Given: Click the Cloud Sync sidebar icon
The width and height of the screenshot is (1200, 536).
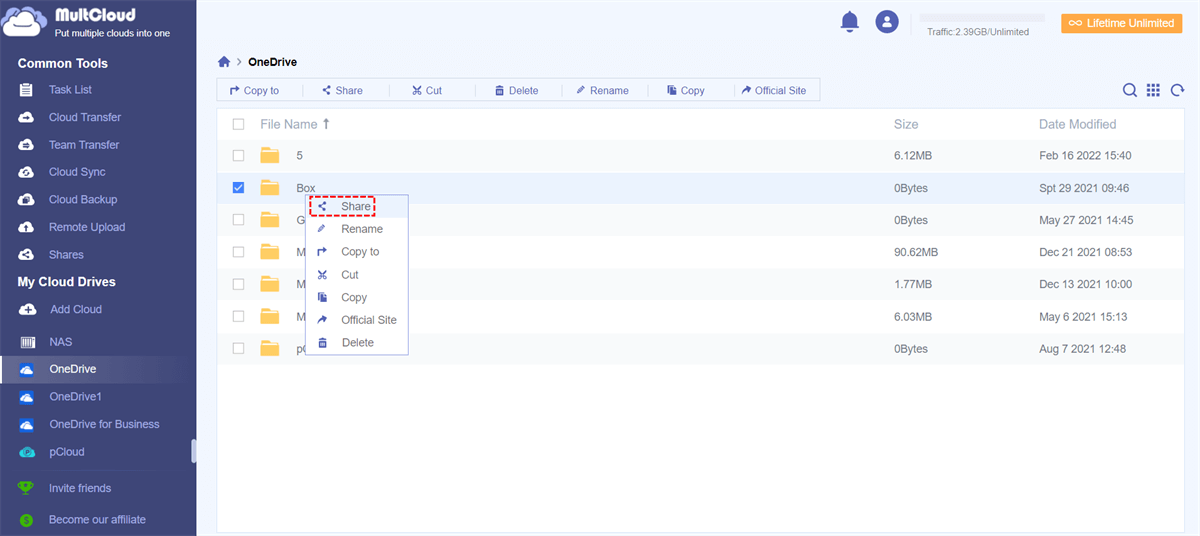Looking at the screenshot, I should pos(28,172).
